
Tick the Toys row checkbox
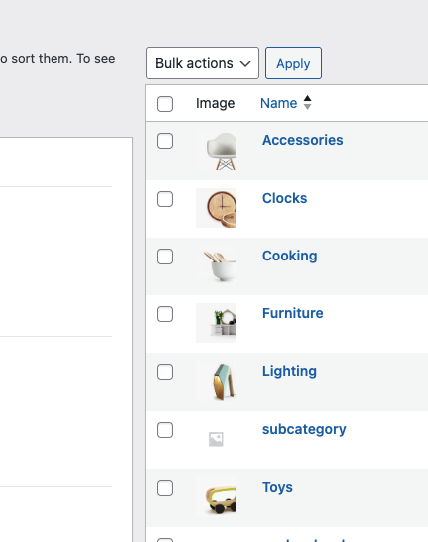pos(165,488)
